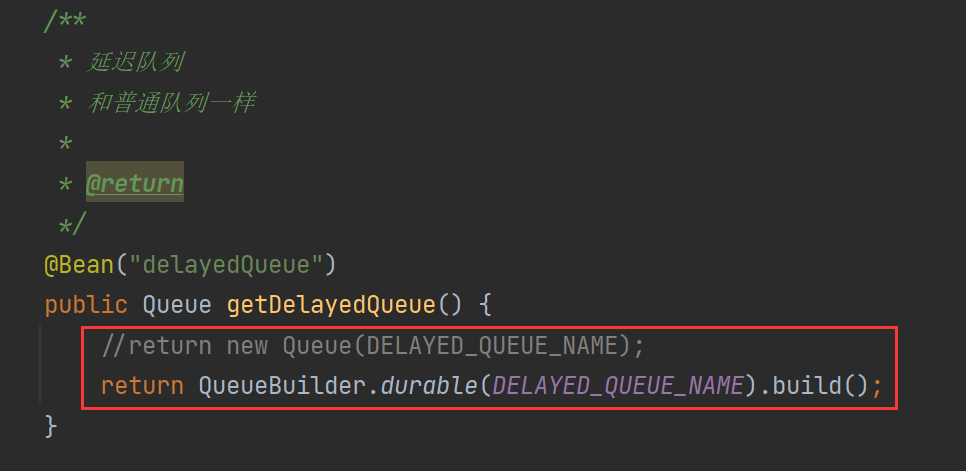Place cursor on the public keyword
Screen dimensions: 966x471
86,305
